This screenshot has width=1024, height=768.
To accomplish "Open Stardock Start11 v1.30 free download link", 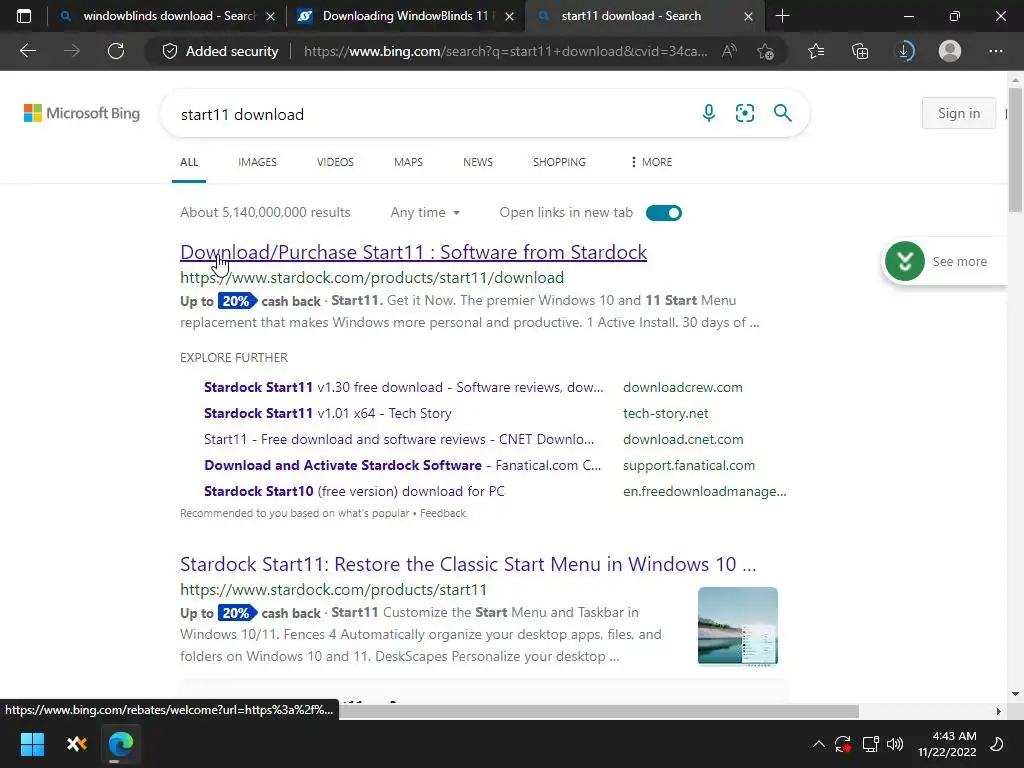I will click(404, 387).
